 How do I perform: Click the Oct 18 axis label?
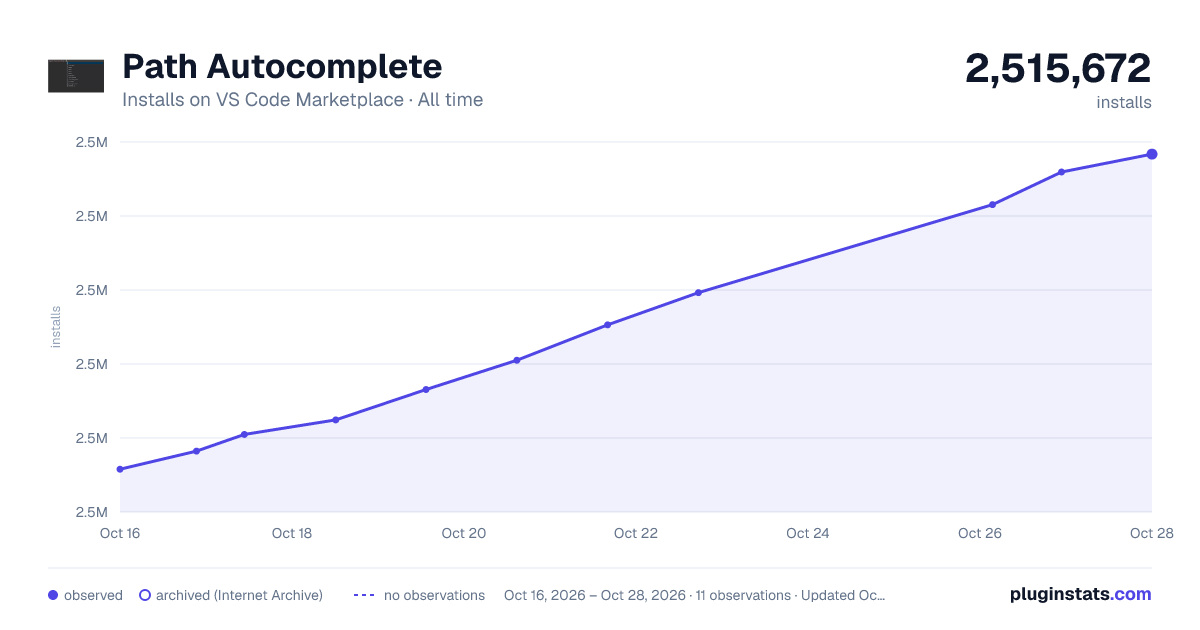point(292,533)
